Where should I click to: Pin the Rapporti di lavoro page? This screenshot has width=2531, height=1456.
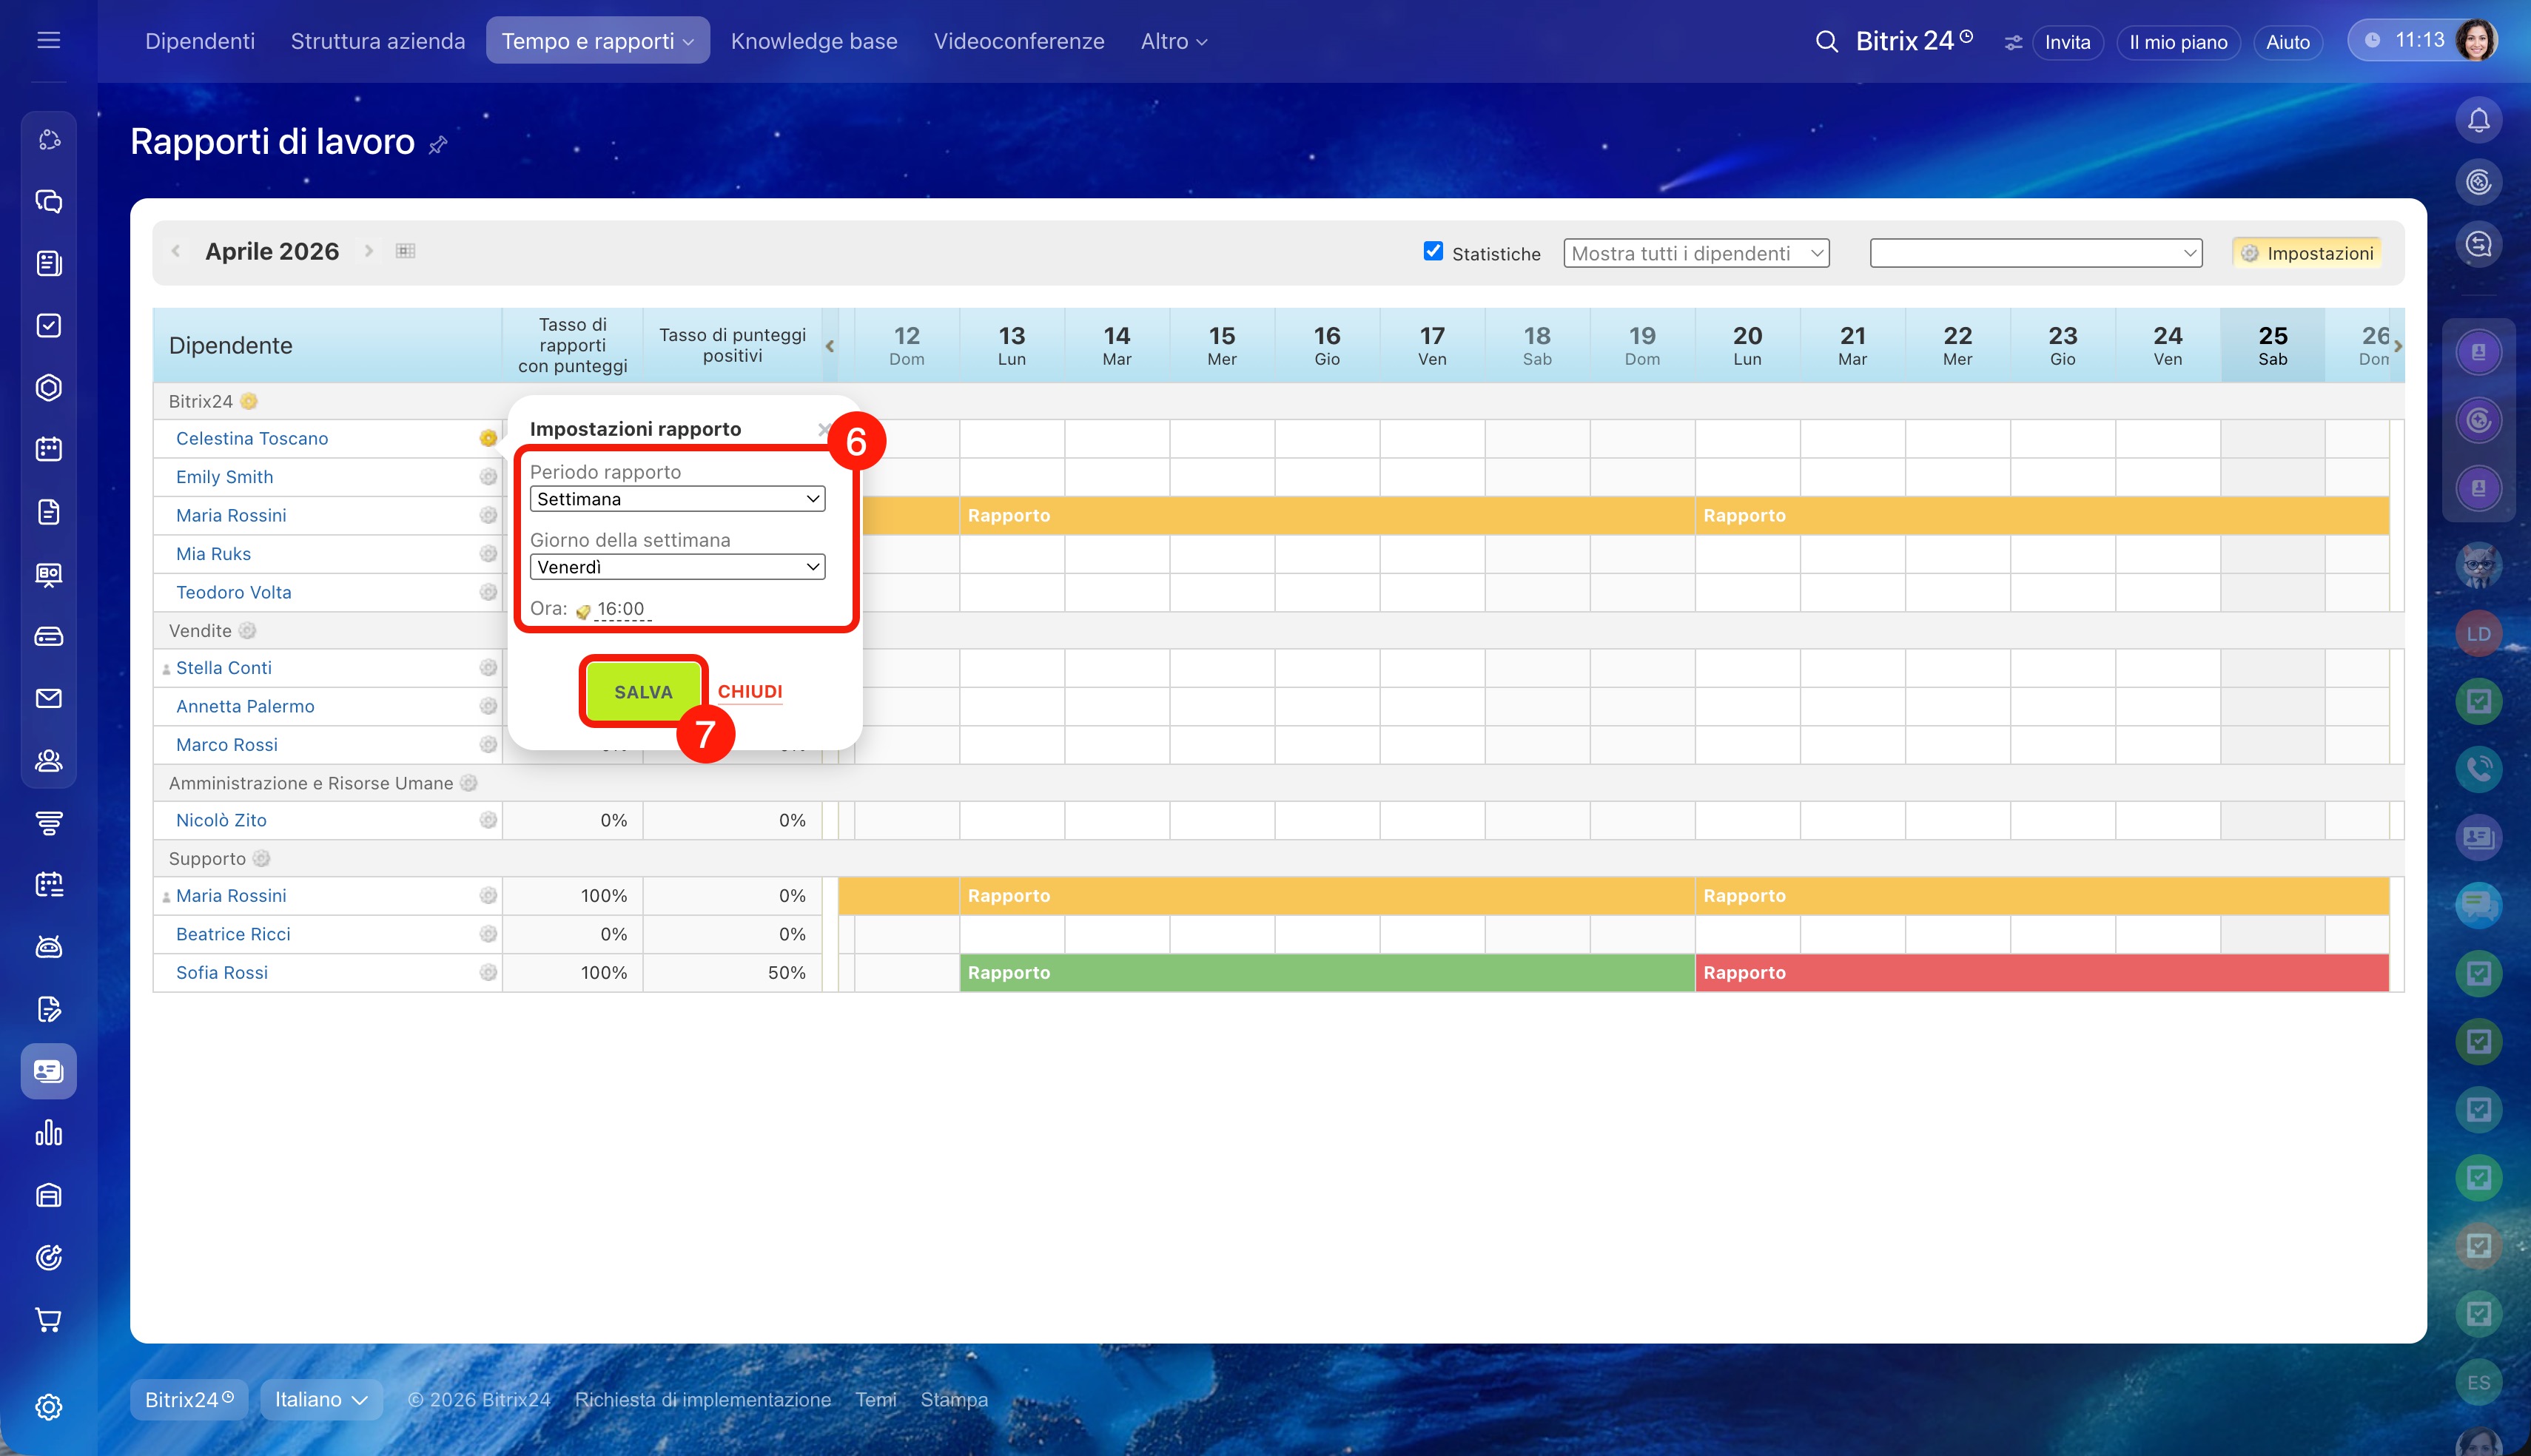pyautogui.click(x=438, y=145)
